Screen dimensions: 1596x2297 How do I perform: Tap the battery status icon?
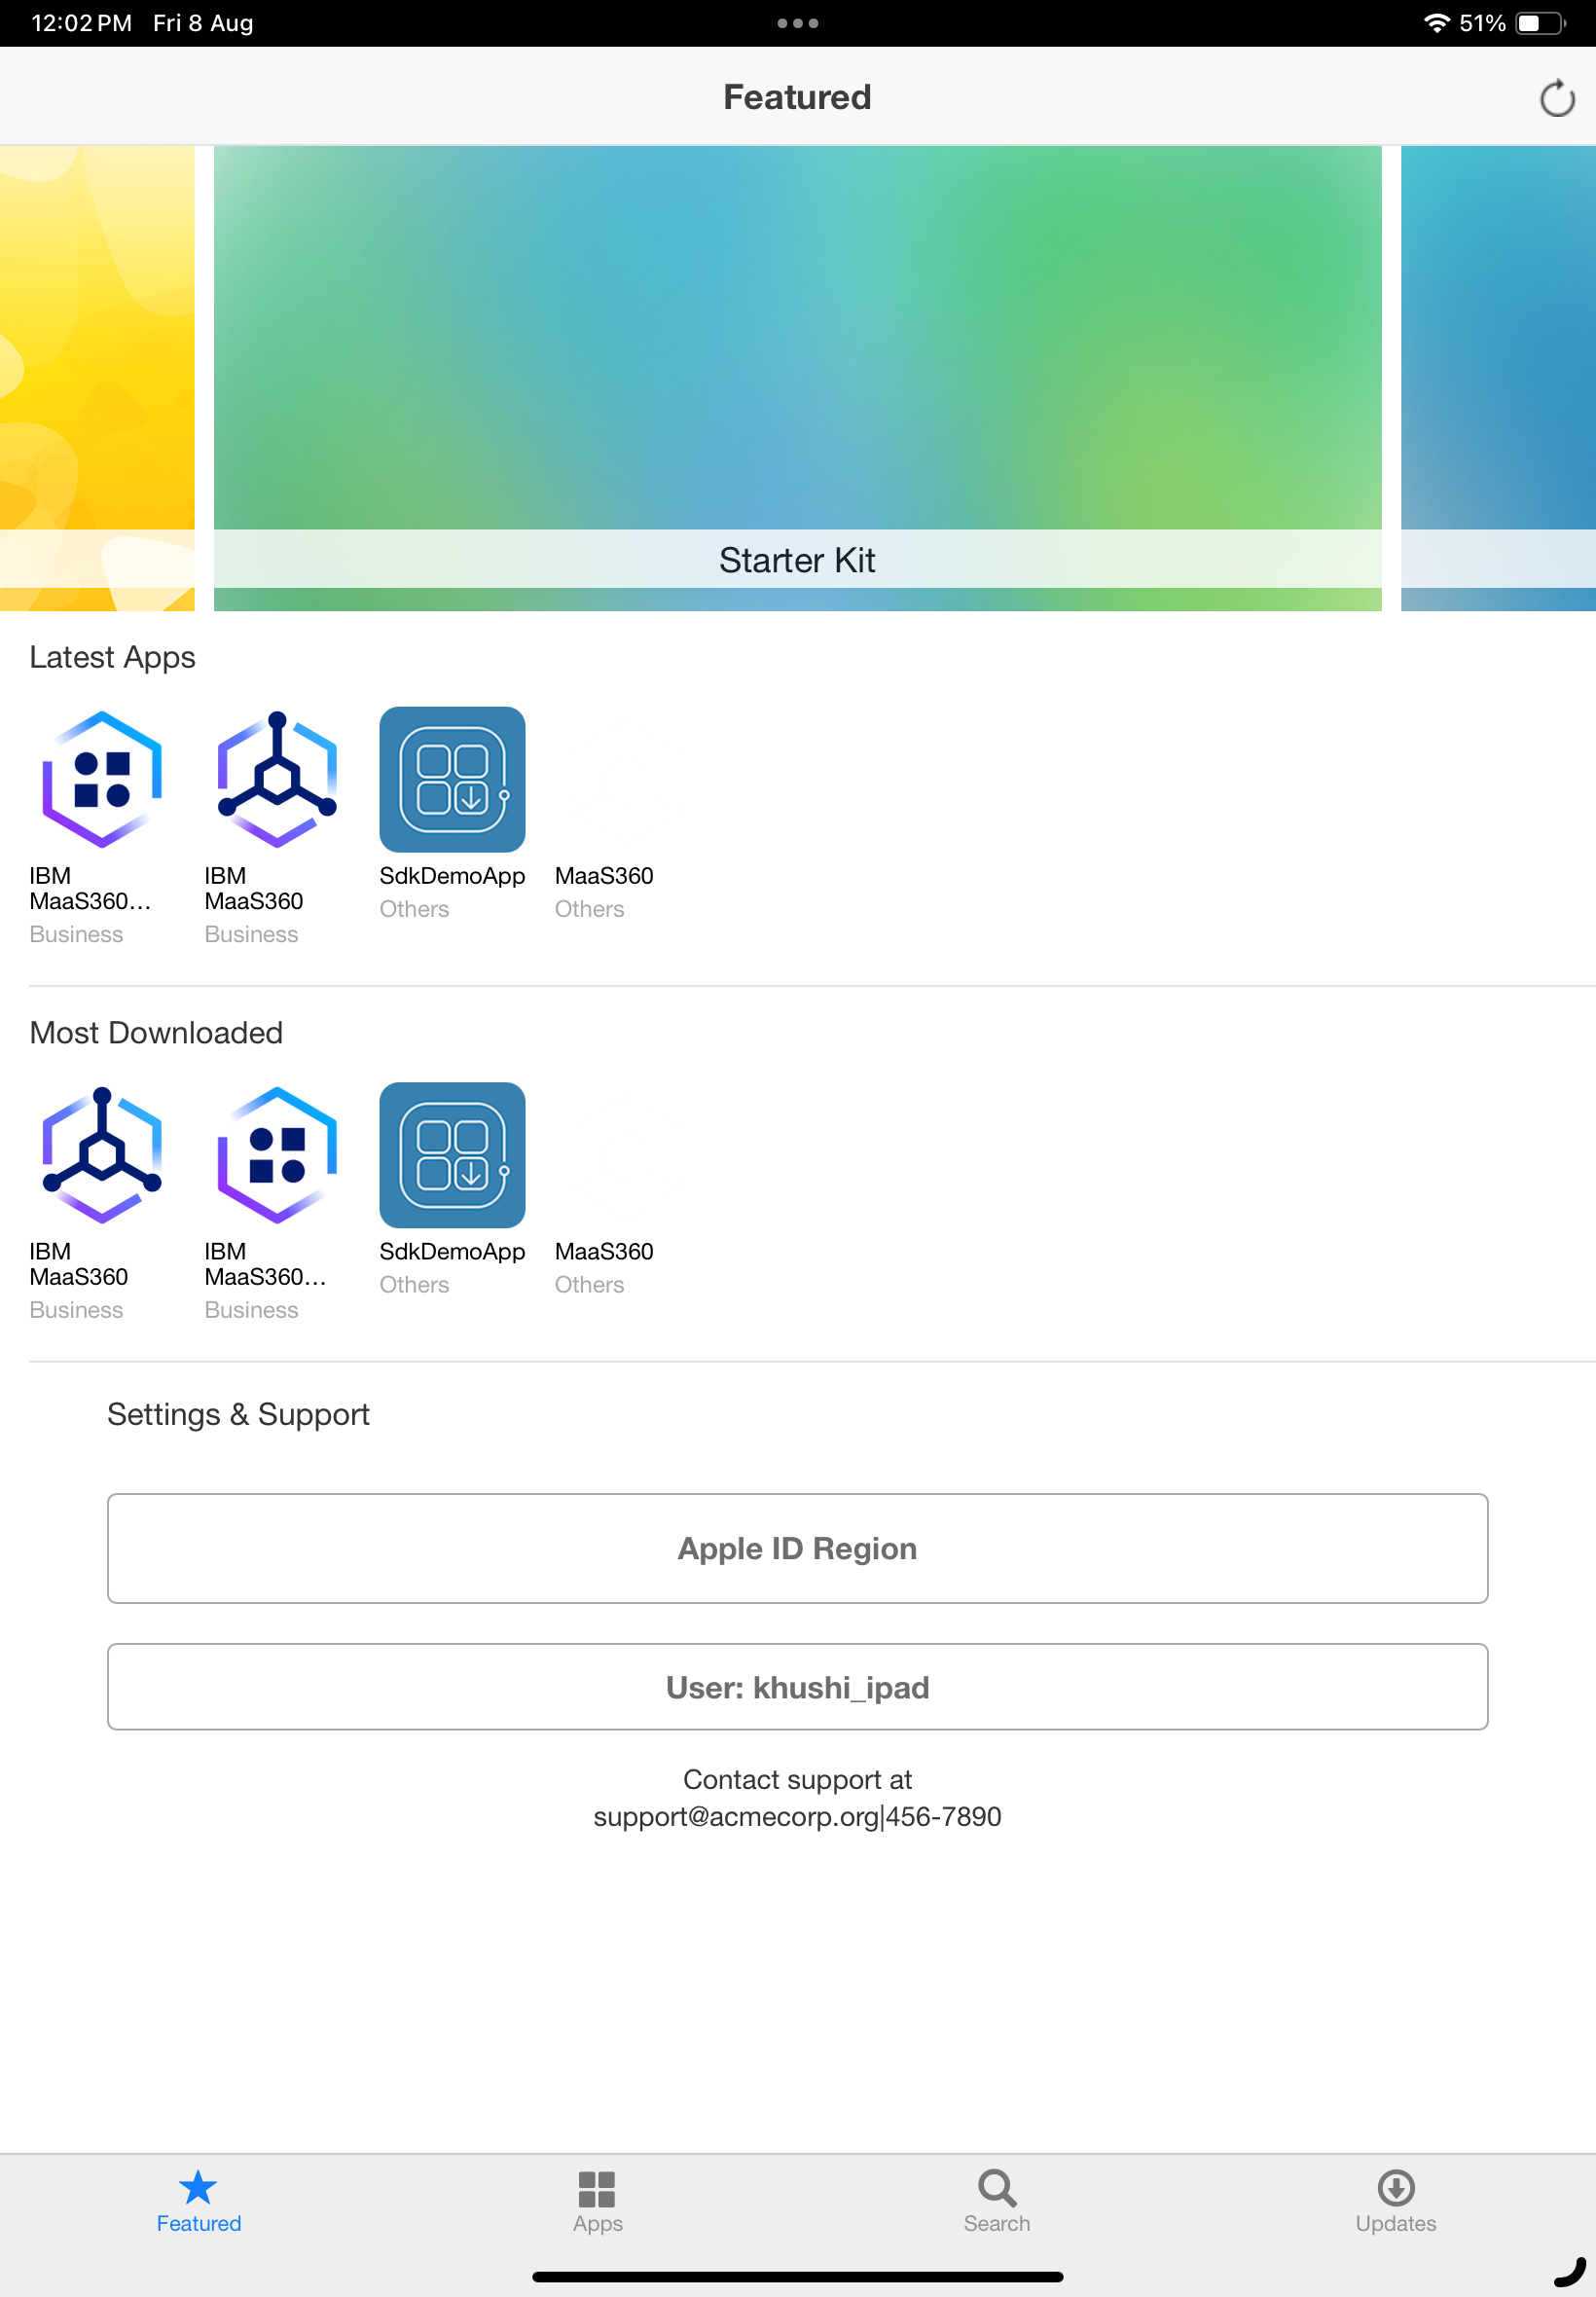(1540, 23)
